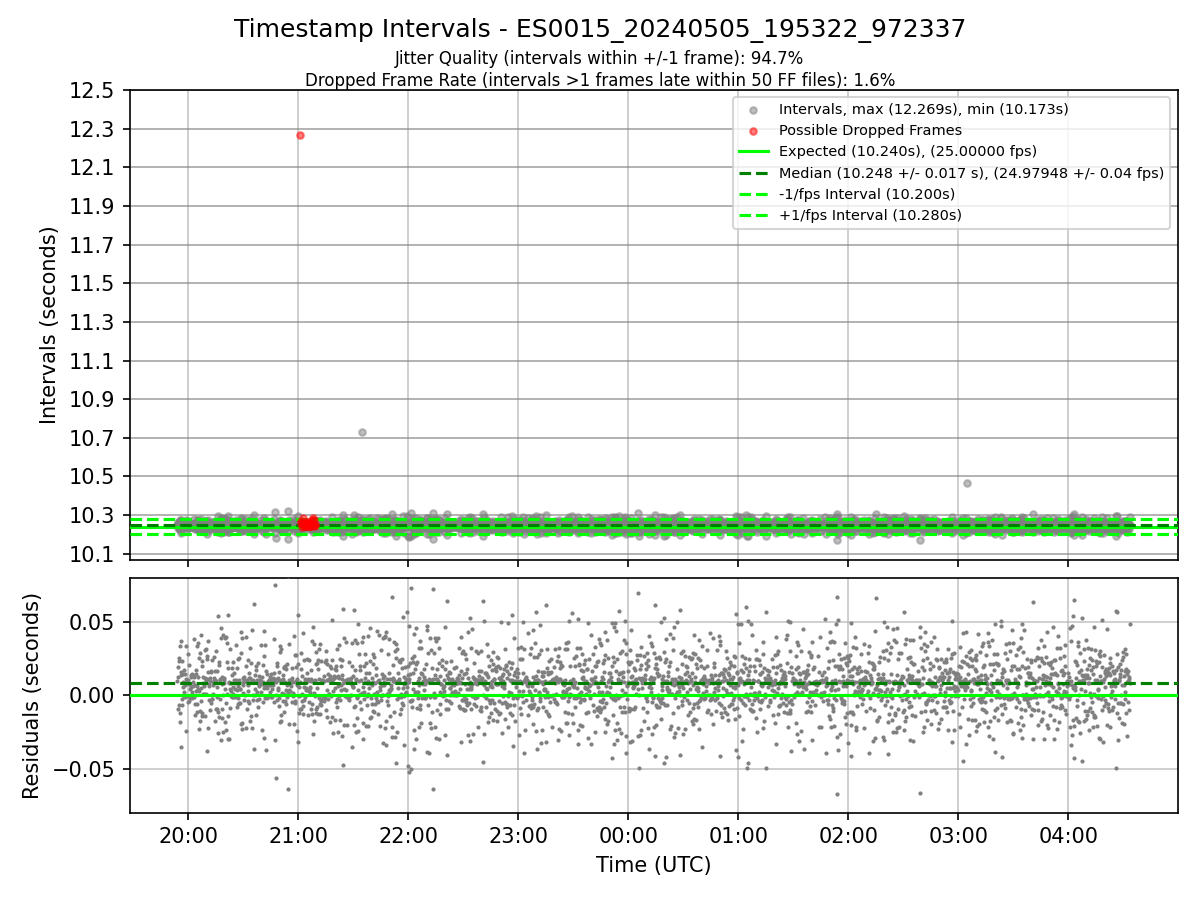Click the '12.1' y-axis tick label

click(x=94, y=168)
